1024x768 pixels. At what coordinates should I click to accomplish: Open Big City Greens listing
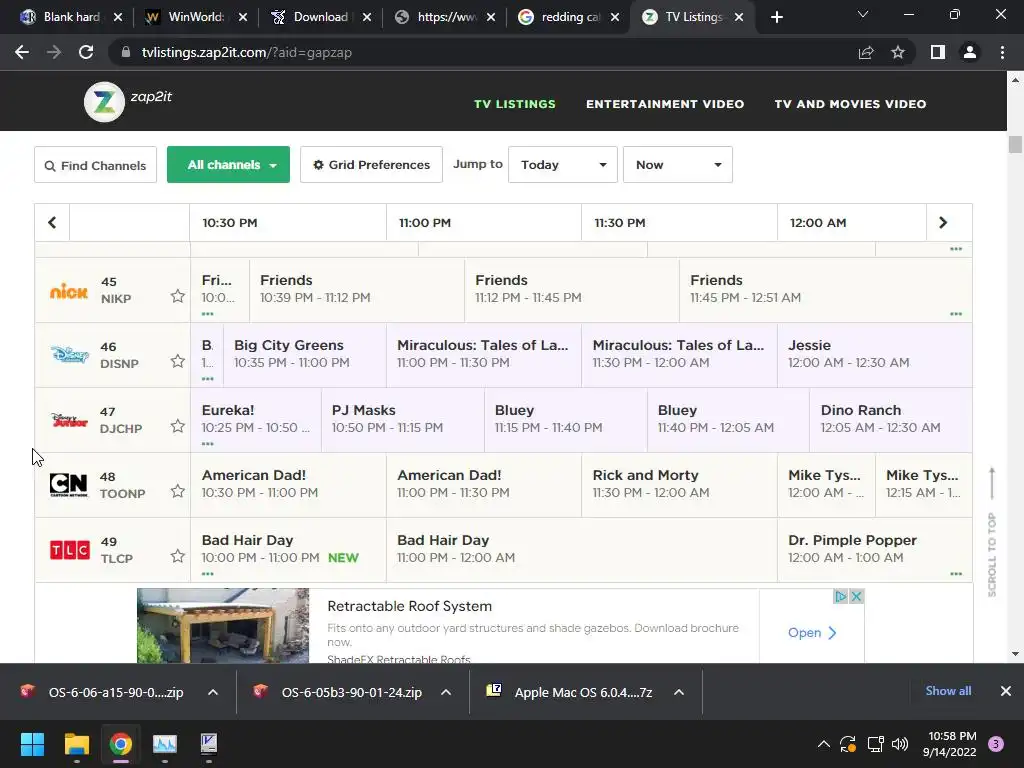[304, 354]
